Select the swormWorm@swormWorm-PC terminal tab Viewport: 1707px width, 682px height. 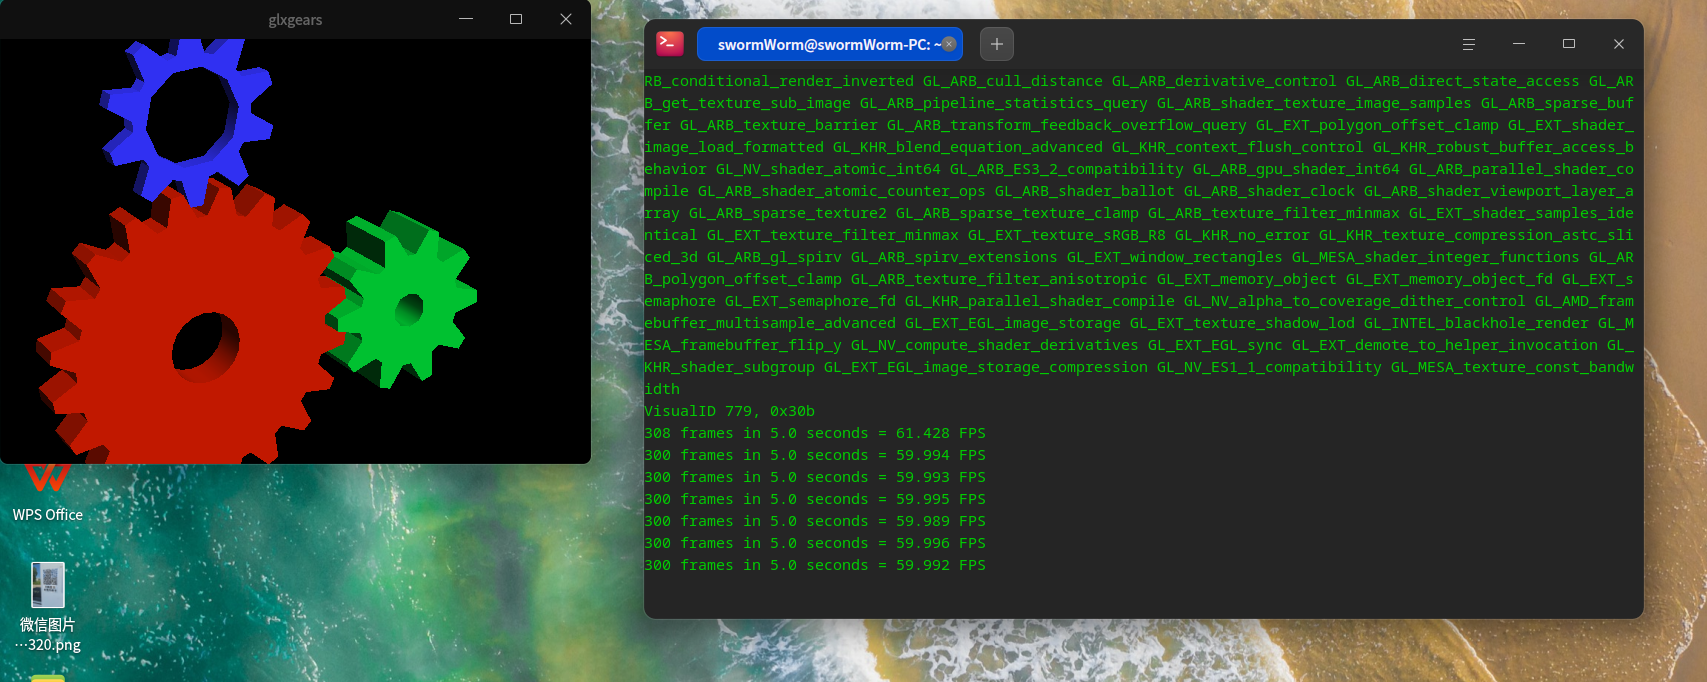(829, 44)
